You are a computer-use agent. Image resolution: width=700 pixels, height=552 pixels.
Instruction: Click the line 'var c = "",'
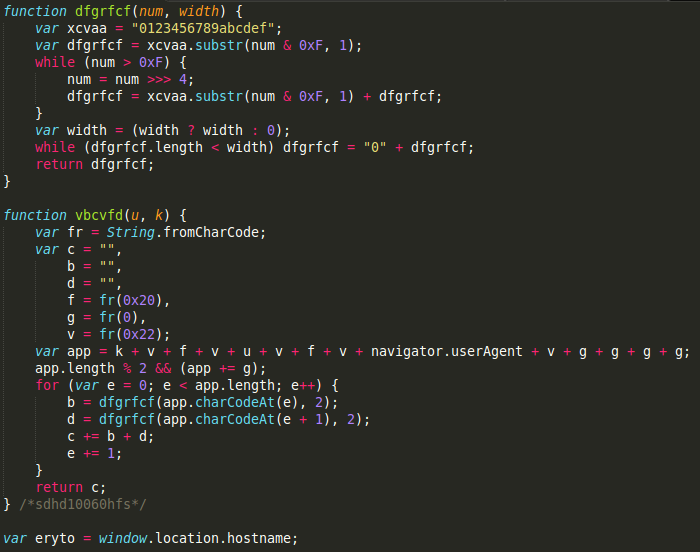(x=79, y=249)
